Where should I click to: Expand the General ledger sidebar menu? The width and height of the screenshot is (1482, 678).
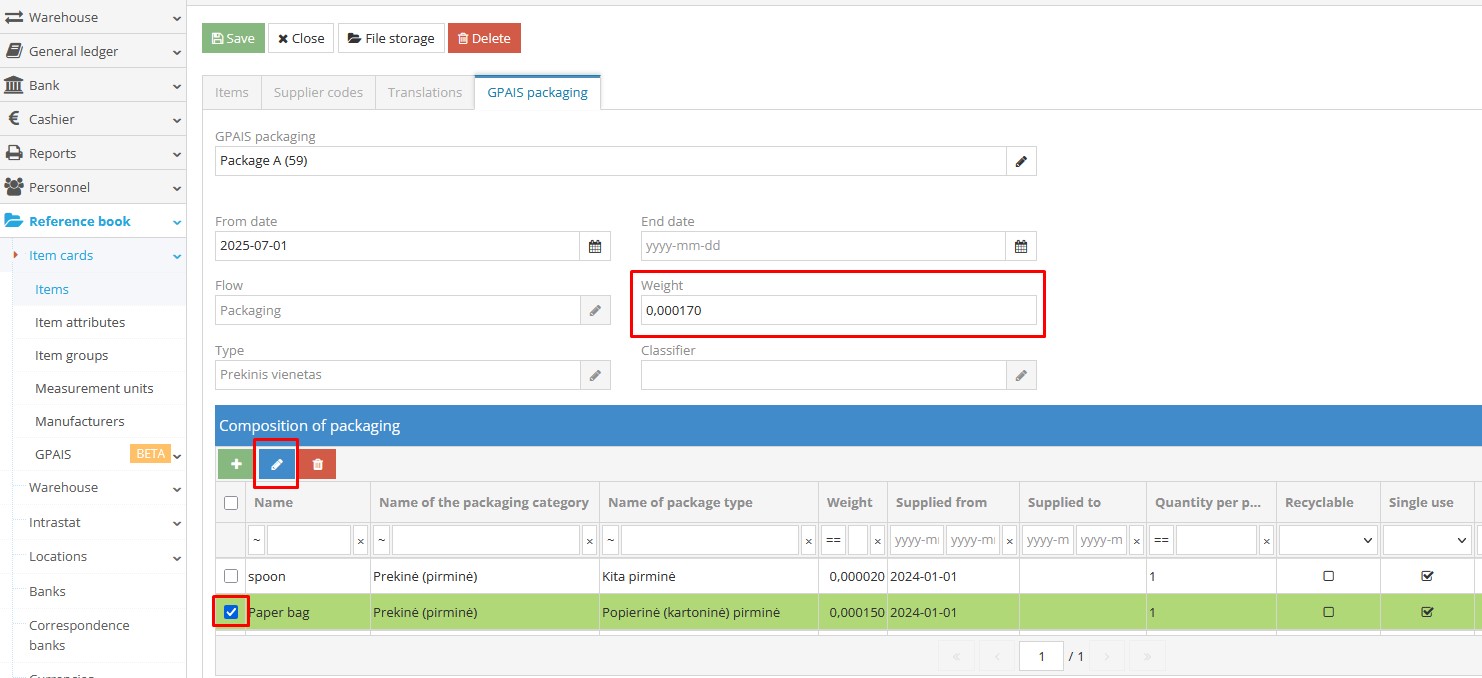point(93,51)
